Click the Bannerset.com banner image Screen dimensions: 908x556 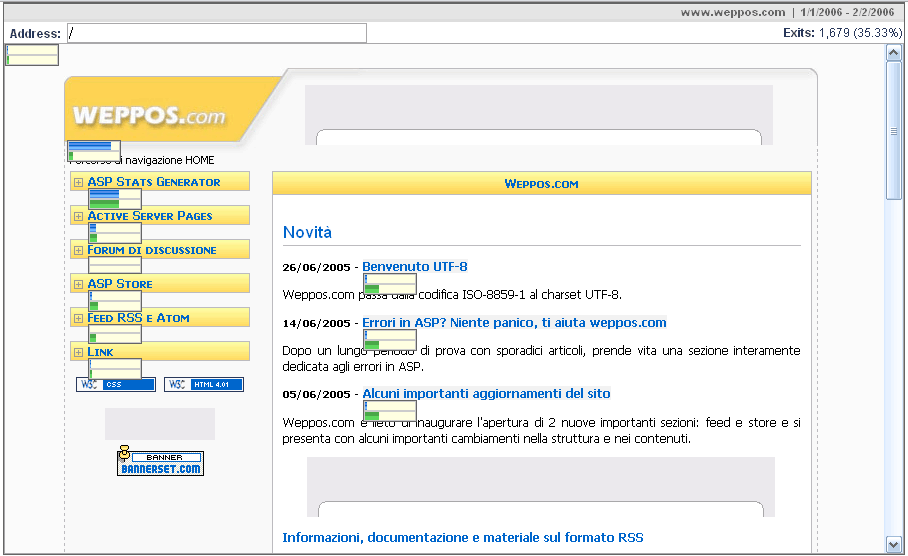pyautogui.click(x=160, y=461)
